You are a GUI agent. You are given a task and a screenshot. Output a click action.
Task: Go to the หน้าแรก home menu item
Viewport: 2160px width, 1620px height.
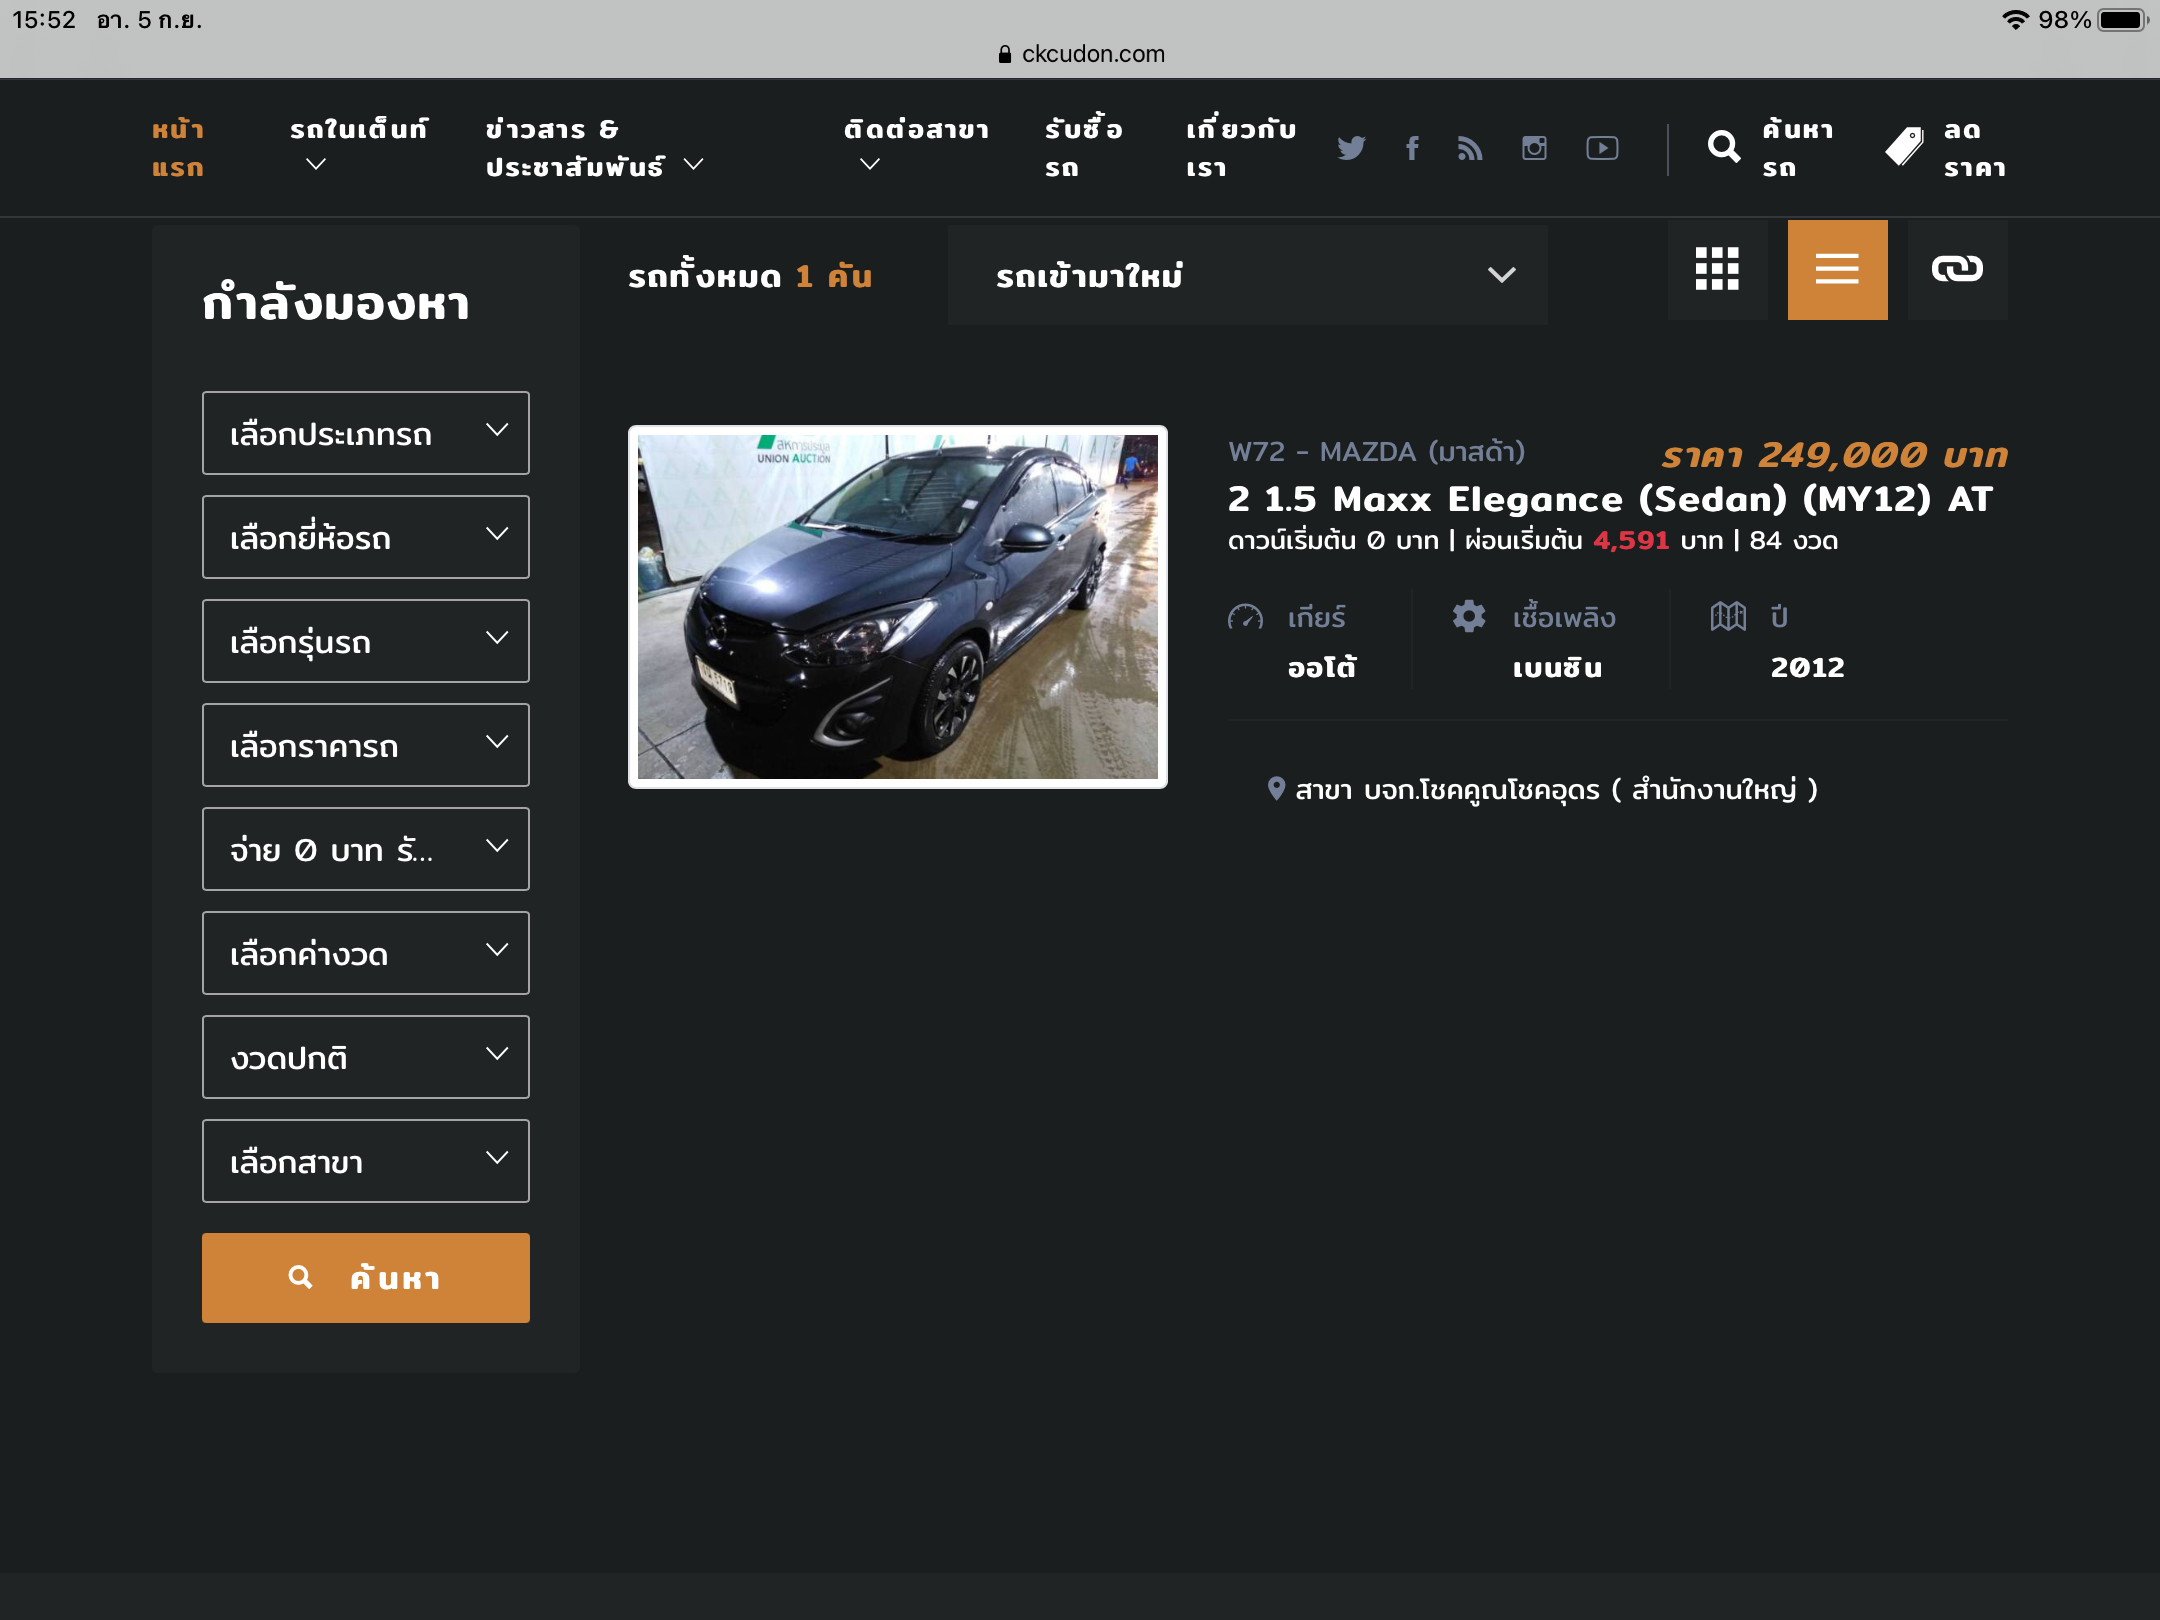(x=178, y=148)
